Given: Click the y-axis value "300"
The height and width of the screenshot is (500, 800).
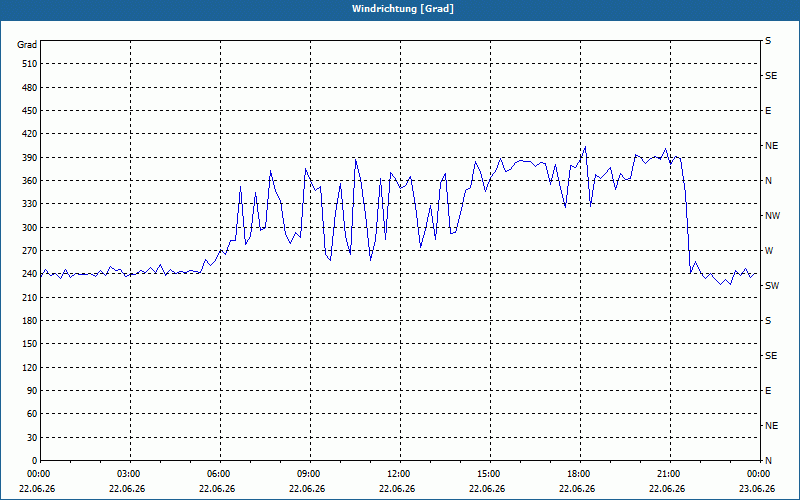Looking at the screenshot, I should pyautogui.click(x=30, y=228).
